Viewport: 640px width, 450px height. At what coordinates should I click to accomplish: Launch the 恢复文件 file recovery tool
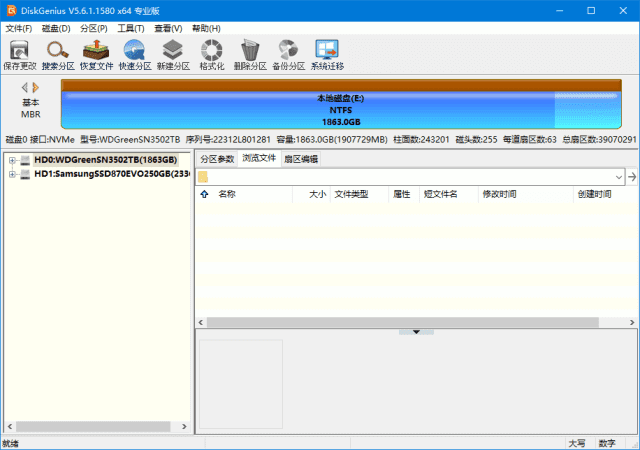[x=97, y=54]
